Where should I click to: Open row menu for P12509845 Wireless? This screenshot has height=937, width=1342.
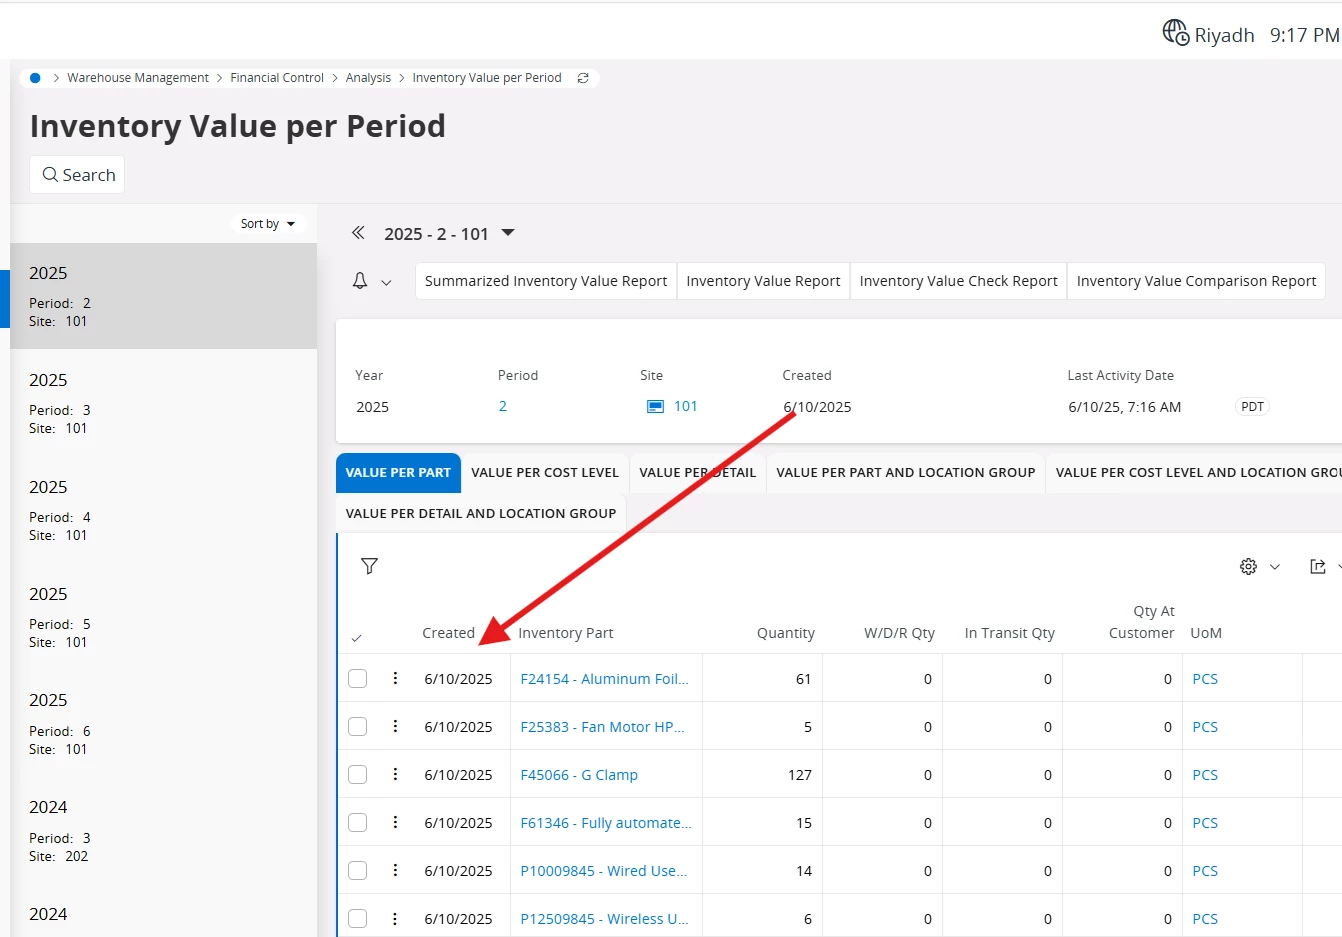point(395,918)
